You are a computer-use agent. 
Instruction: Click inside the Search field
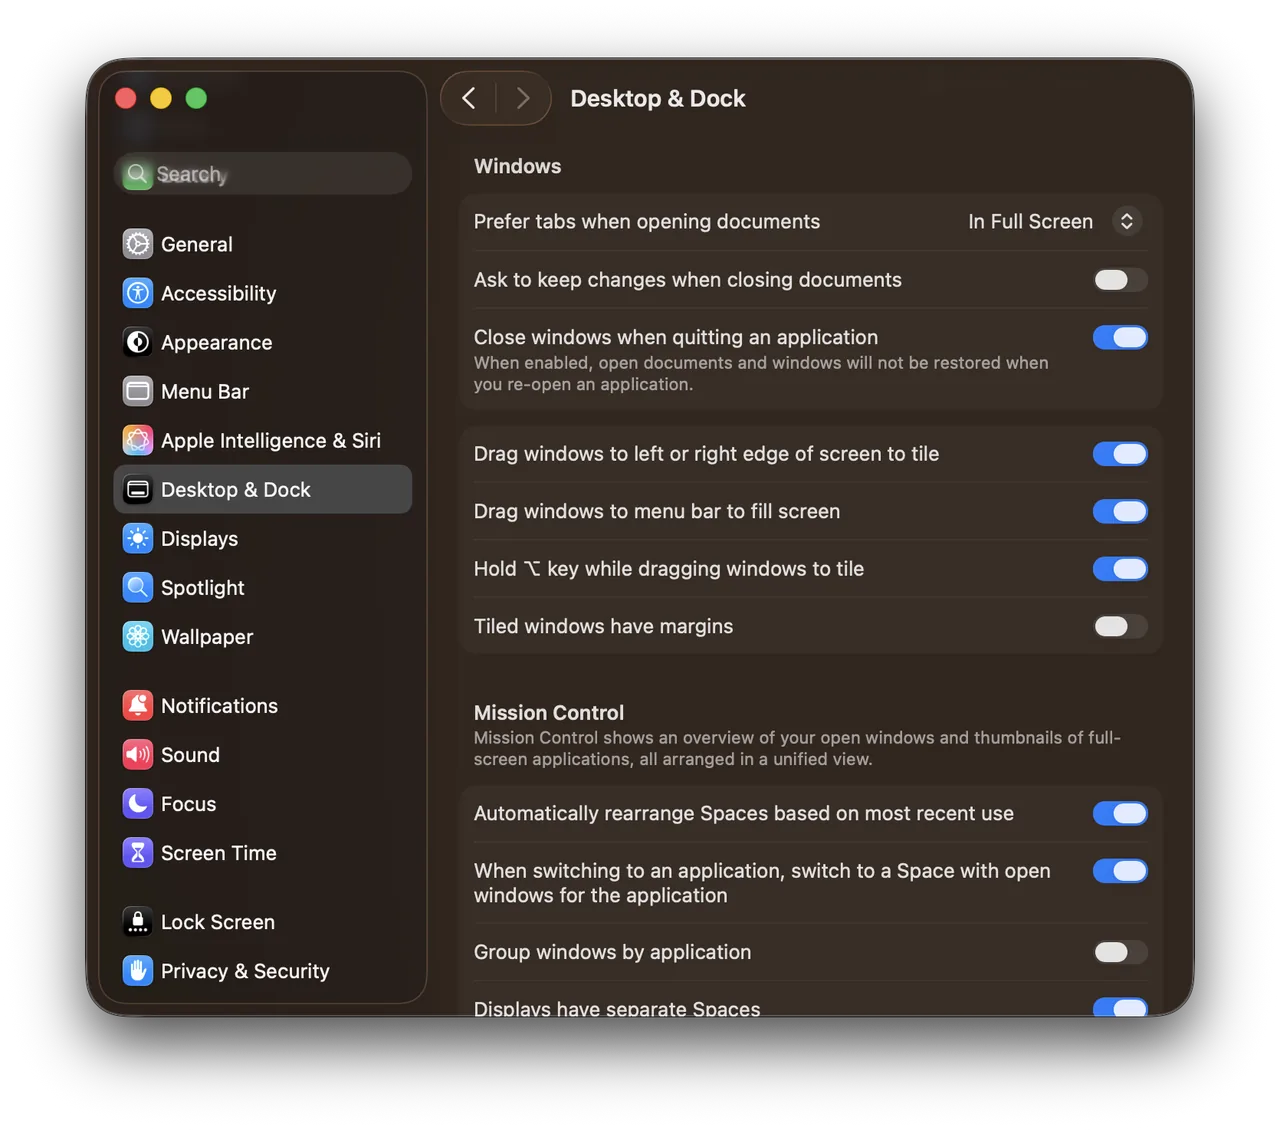pyautogui.click(x=263, y=174)
